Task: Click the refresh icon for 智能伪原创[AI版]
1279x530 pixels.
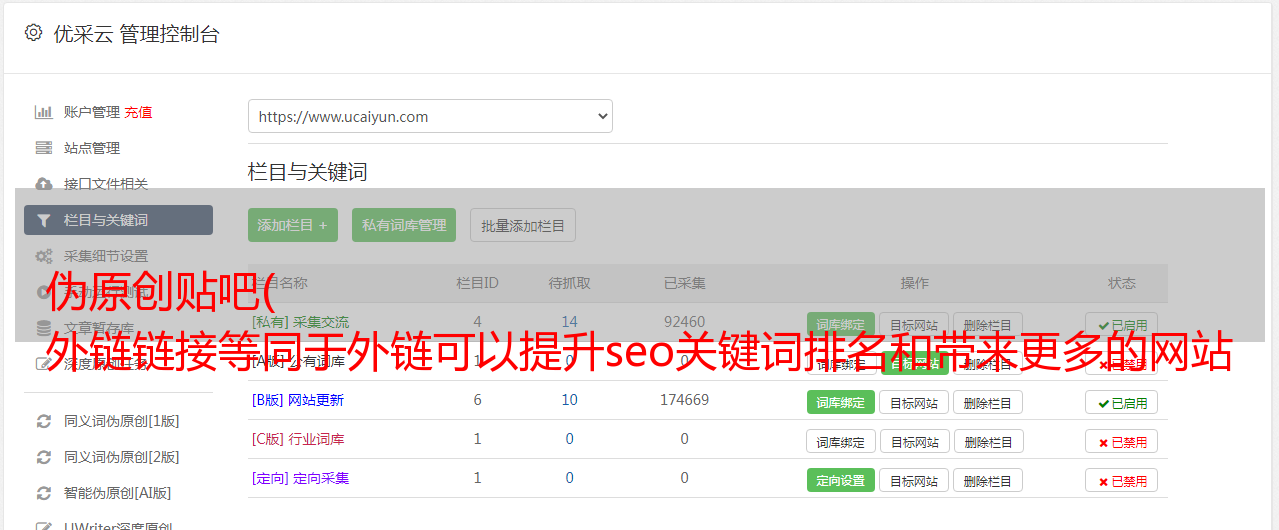Action: point(44,493)
